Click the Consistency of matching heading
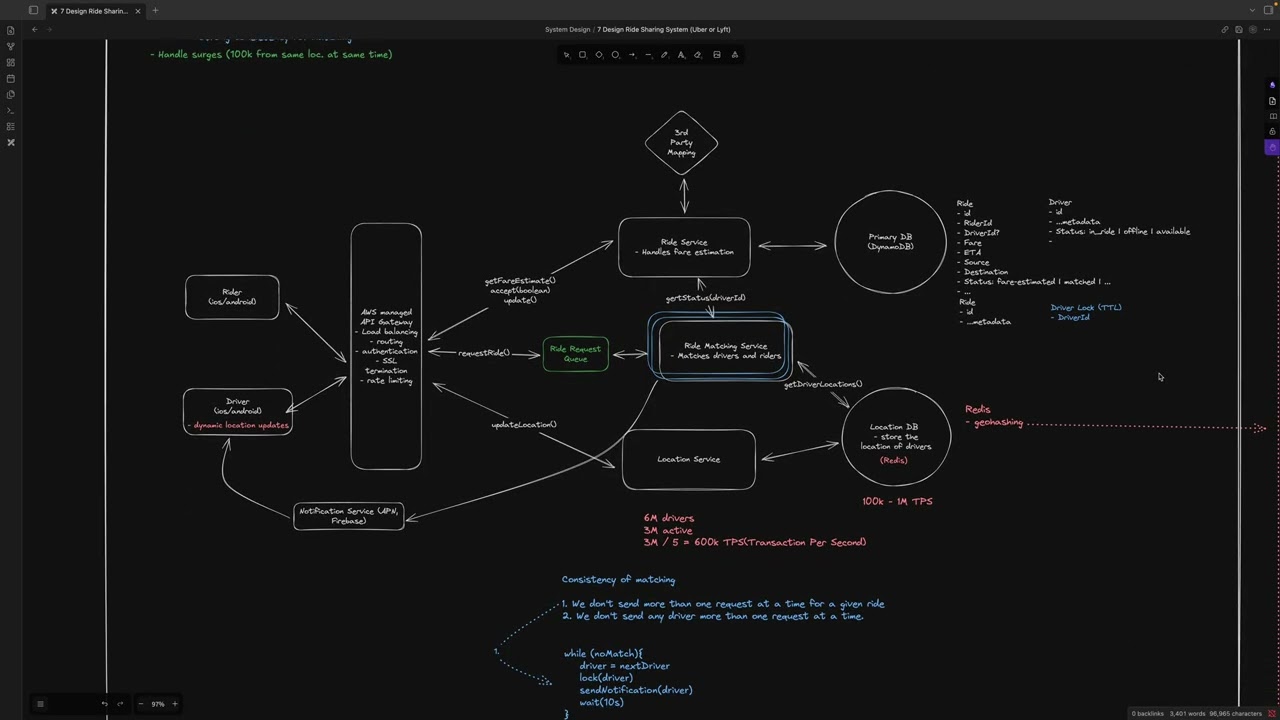The image size is (1280, 720). (x=618, y=580)
